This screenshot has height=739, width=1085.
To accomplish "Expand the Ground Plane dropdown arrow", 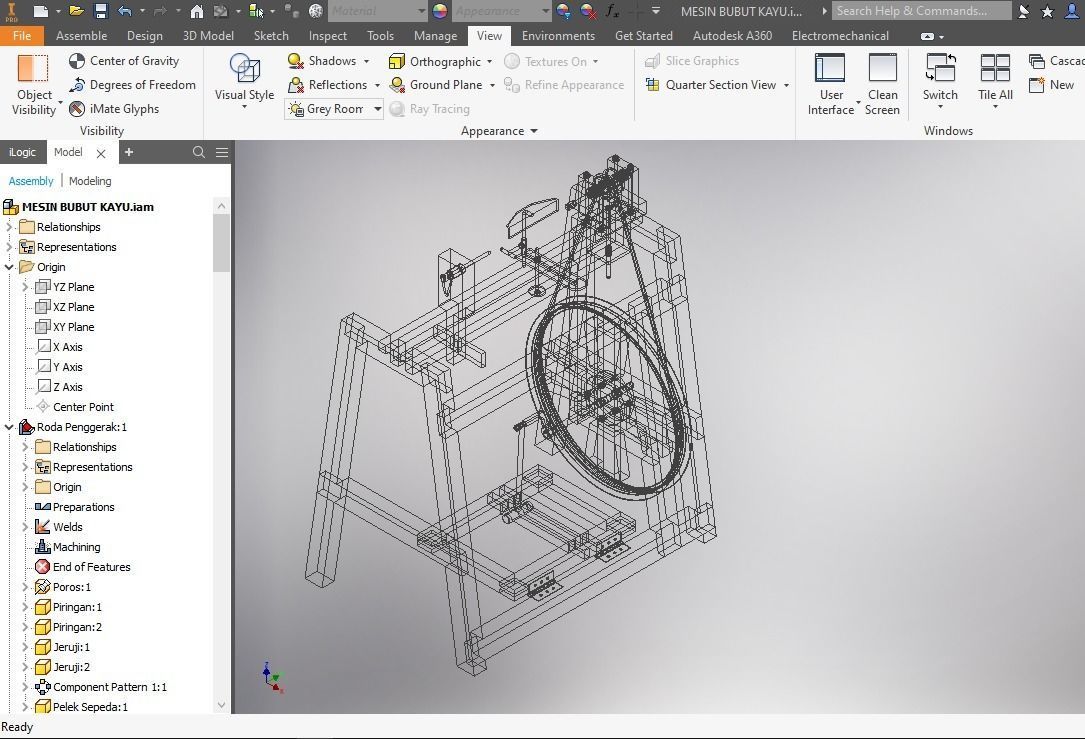I will click(x=492, y=85).
